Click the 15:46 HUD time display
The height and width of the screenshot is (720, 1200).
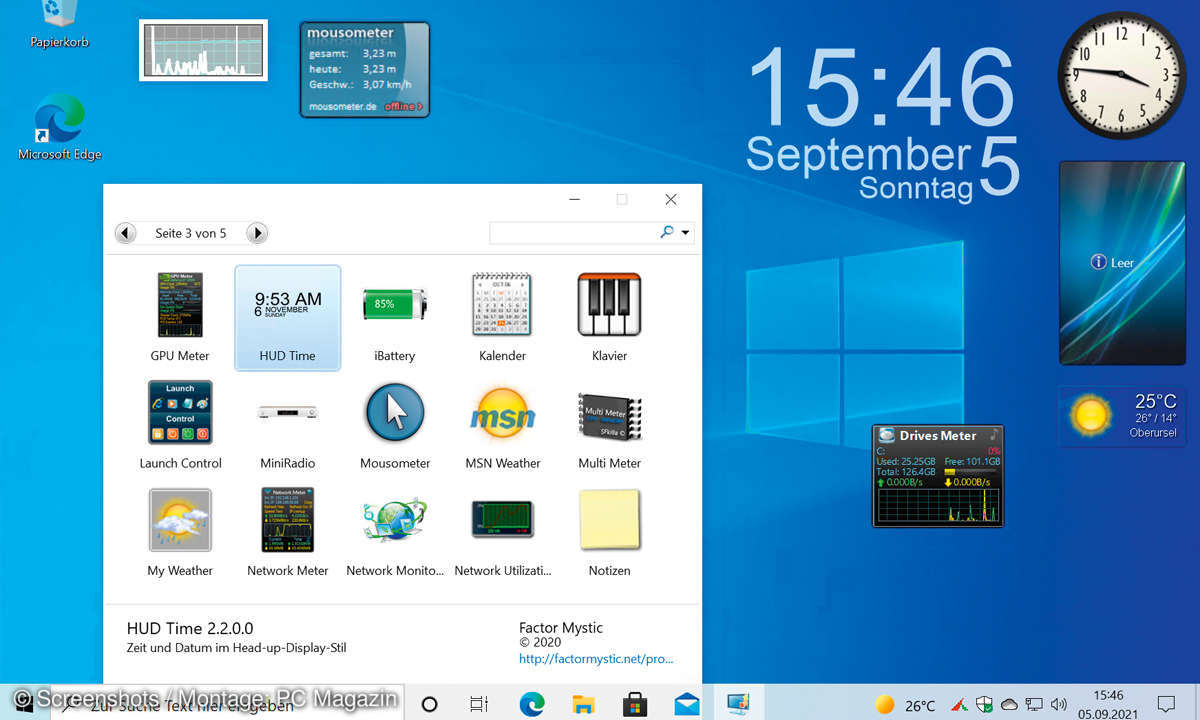coord(882,88)
